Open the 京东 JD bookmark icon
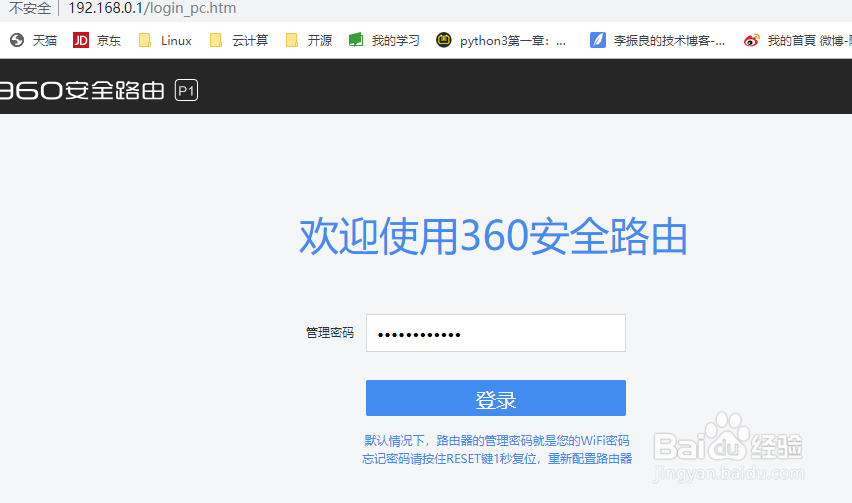 pyautogui.click(x=80, y=40)
